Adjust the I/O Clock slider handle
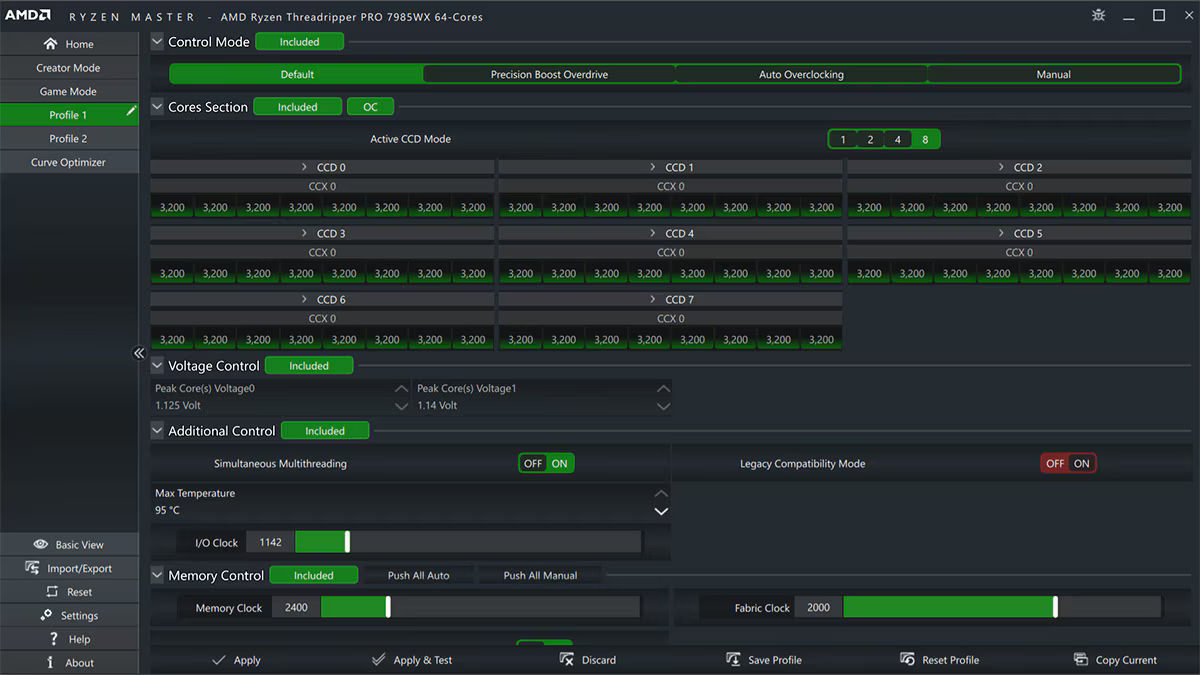 click(x=347, y=542)
